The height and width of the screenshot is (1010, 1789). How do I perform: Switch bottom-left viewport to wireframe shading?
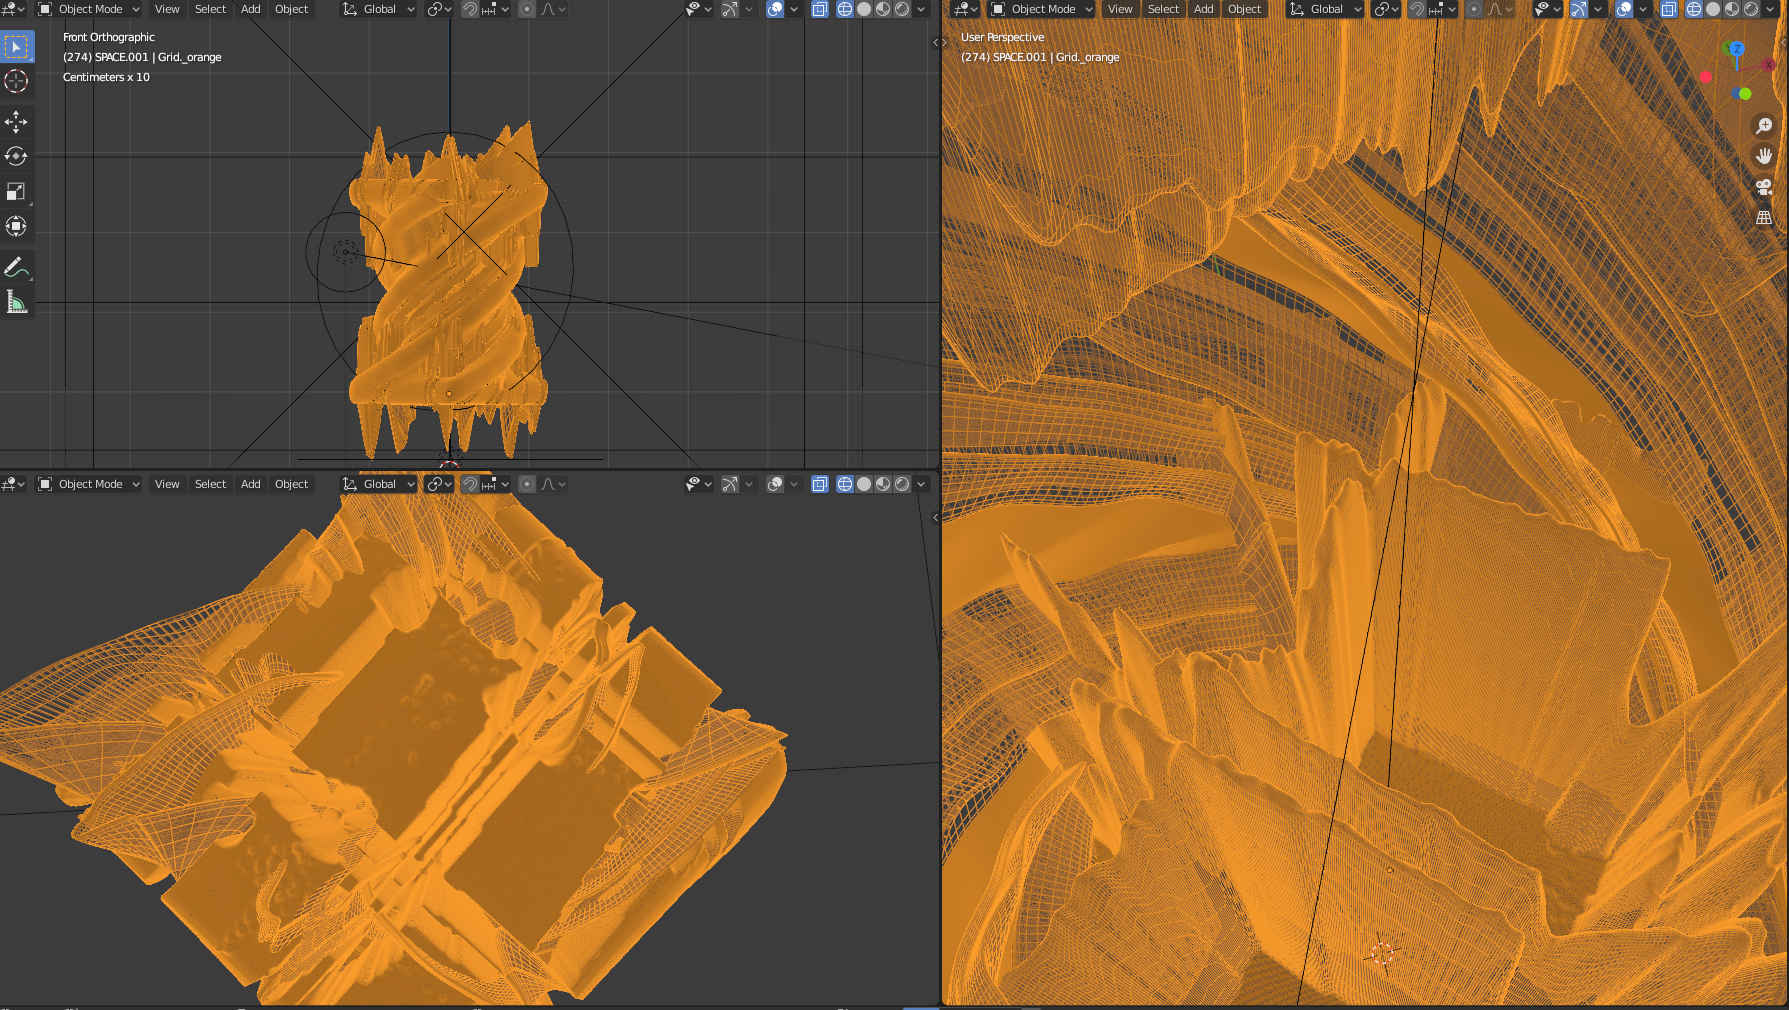click(x=845, y=484)
